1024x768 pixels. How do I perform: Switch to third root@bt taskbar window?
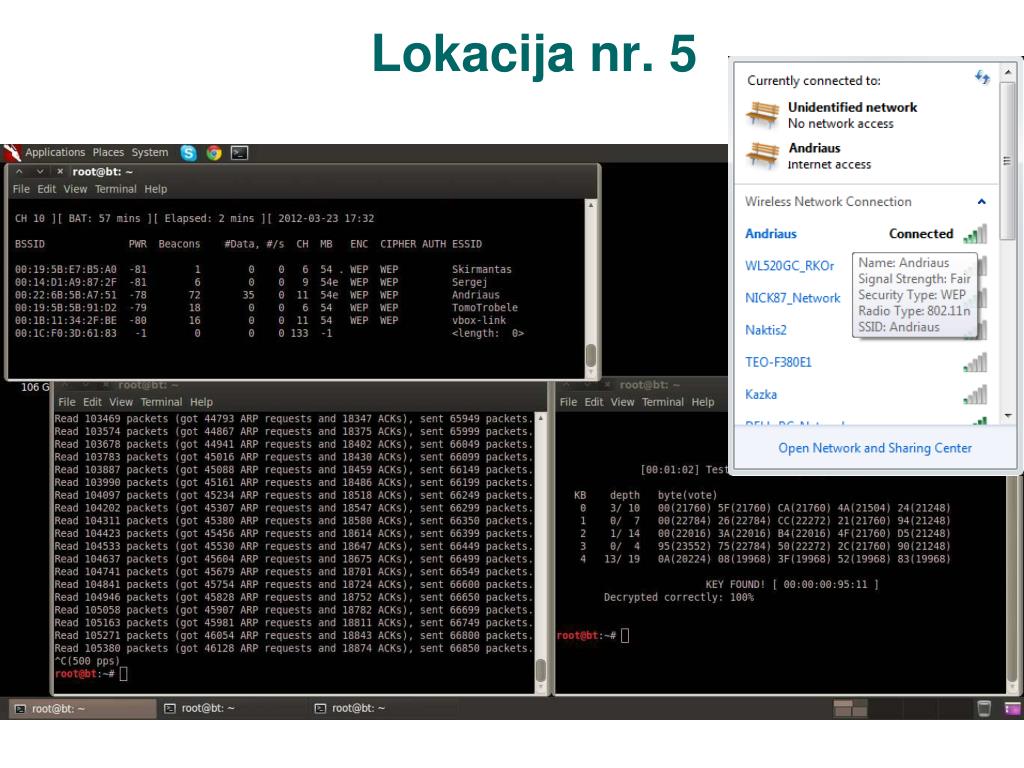pos(383,709)
